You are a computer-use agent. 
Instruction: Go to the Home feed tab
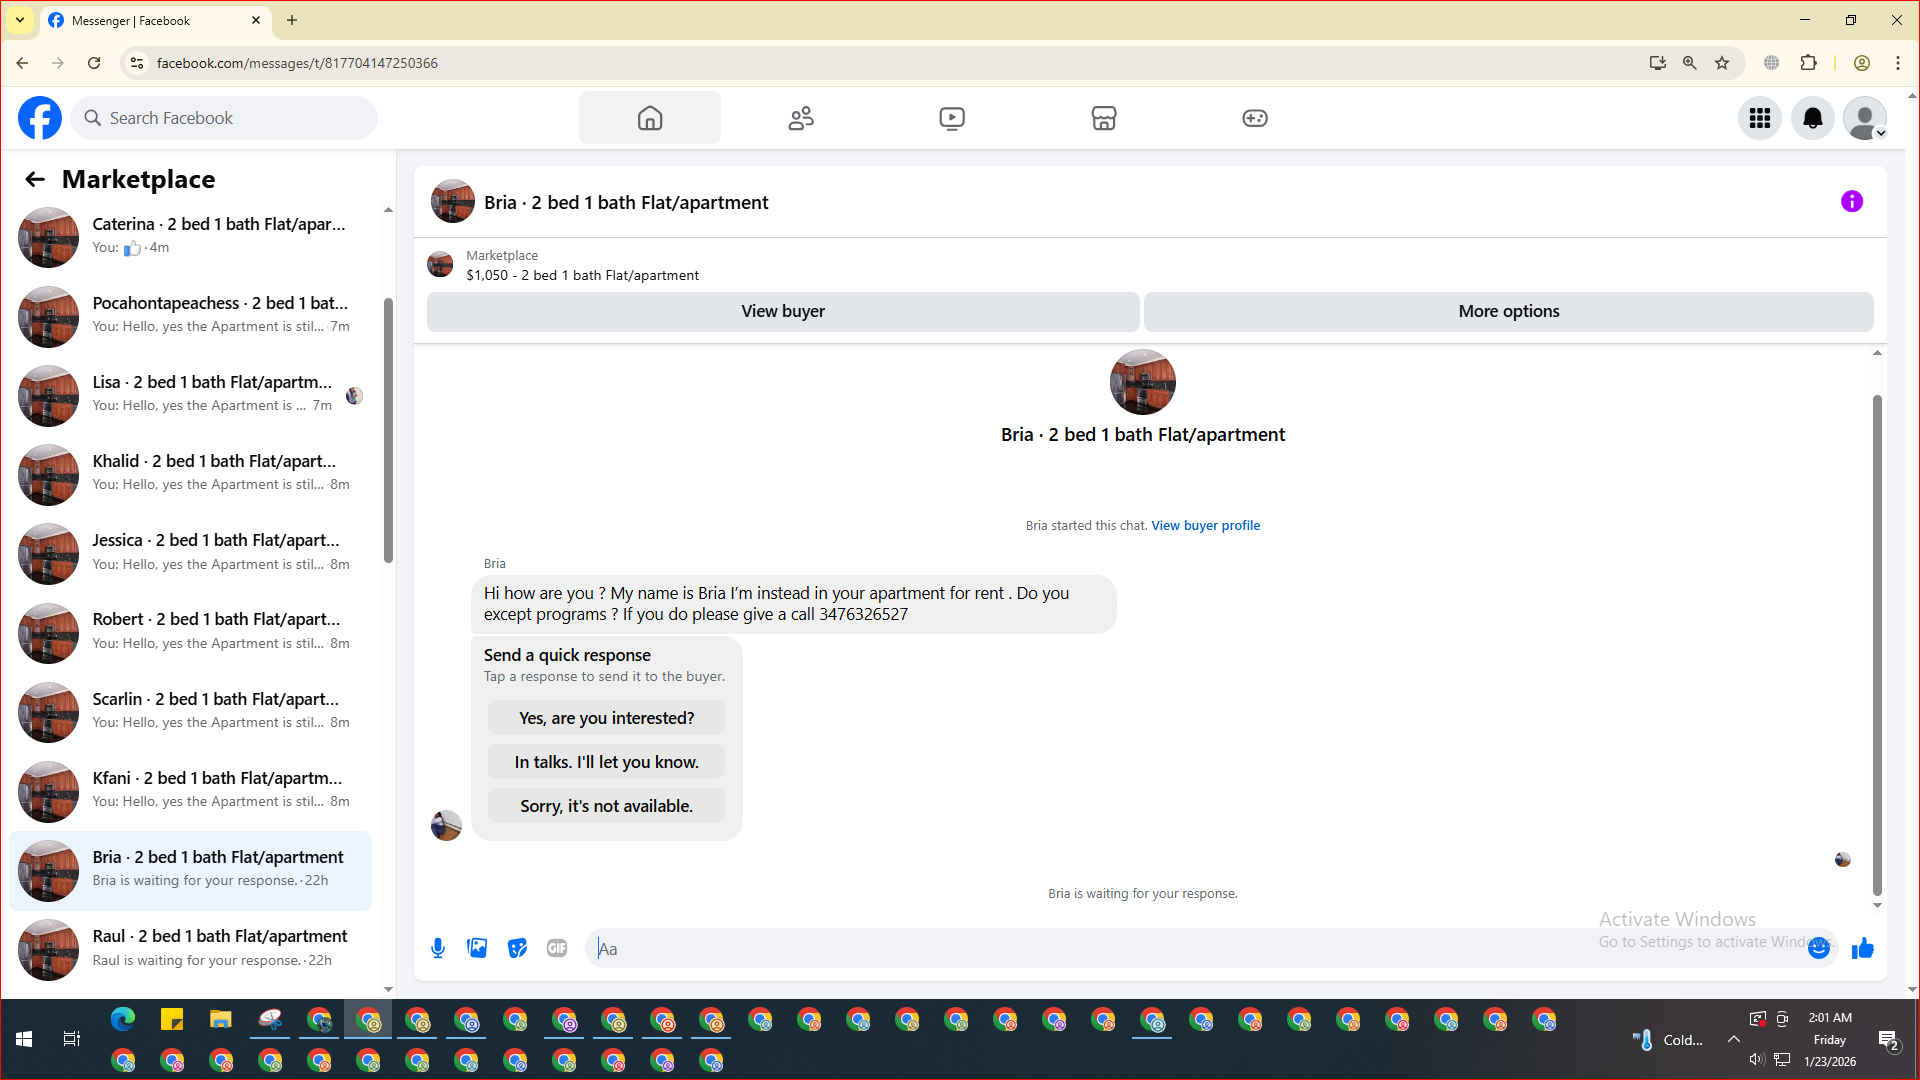[x=650, y=118]
